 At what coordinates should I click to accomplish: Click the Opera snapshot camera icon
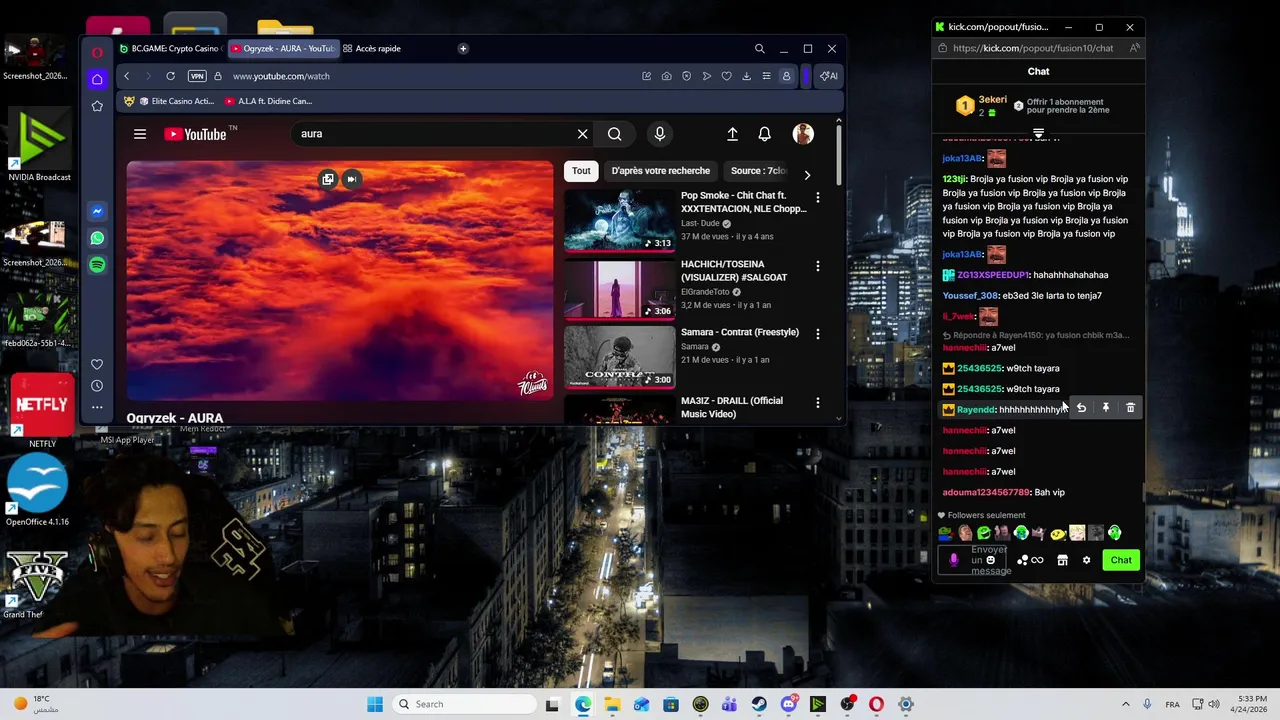point(666,76)
